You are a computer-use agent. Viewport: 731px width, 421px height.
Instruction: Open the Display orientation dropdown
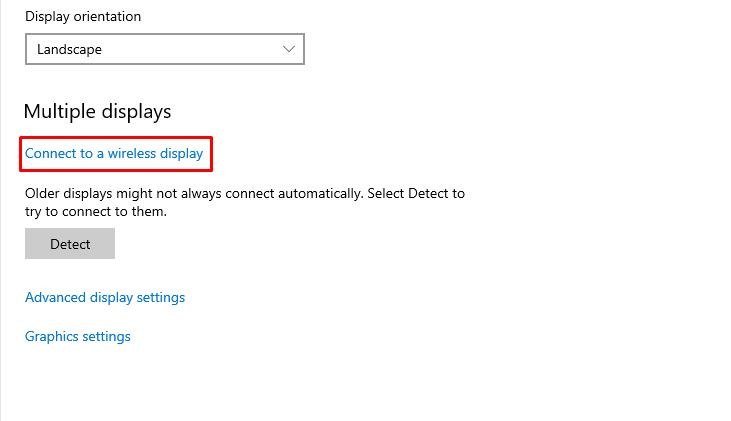point(164,49)
